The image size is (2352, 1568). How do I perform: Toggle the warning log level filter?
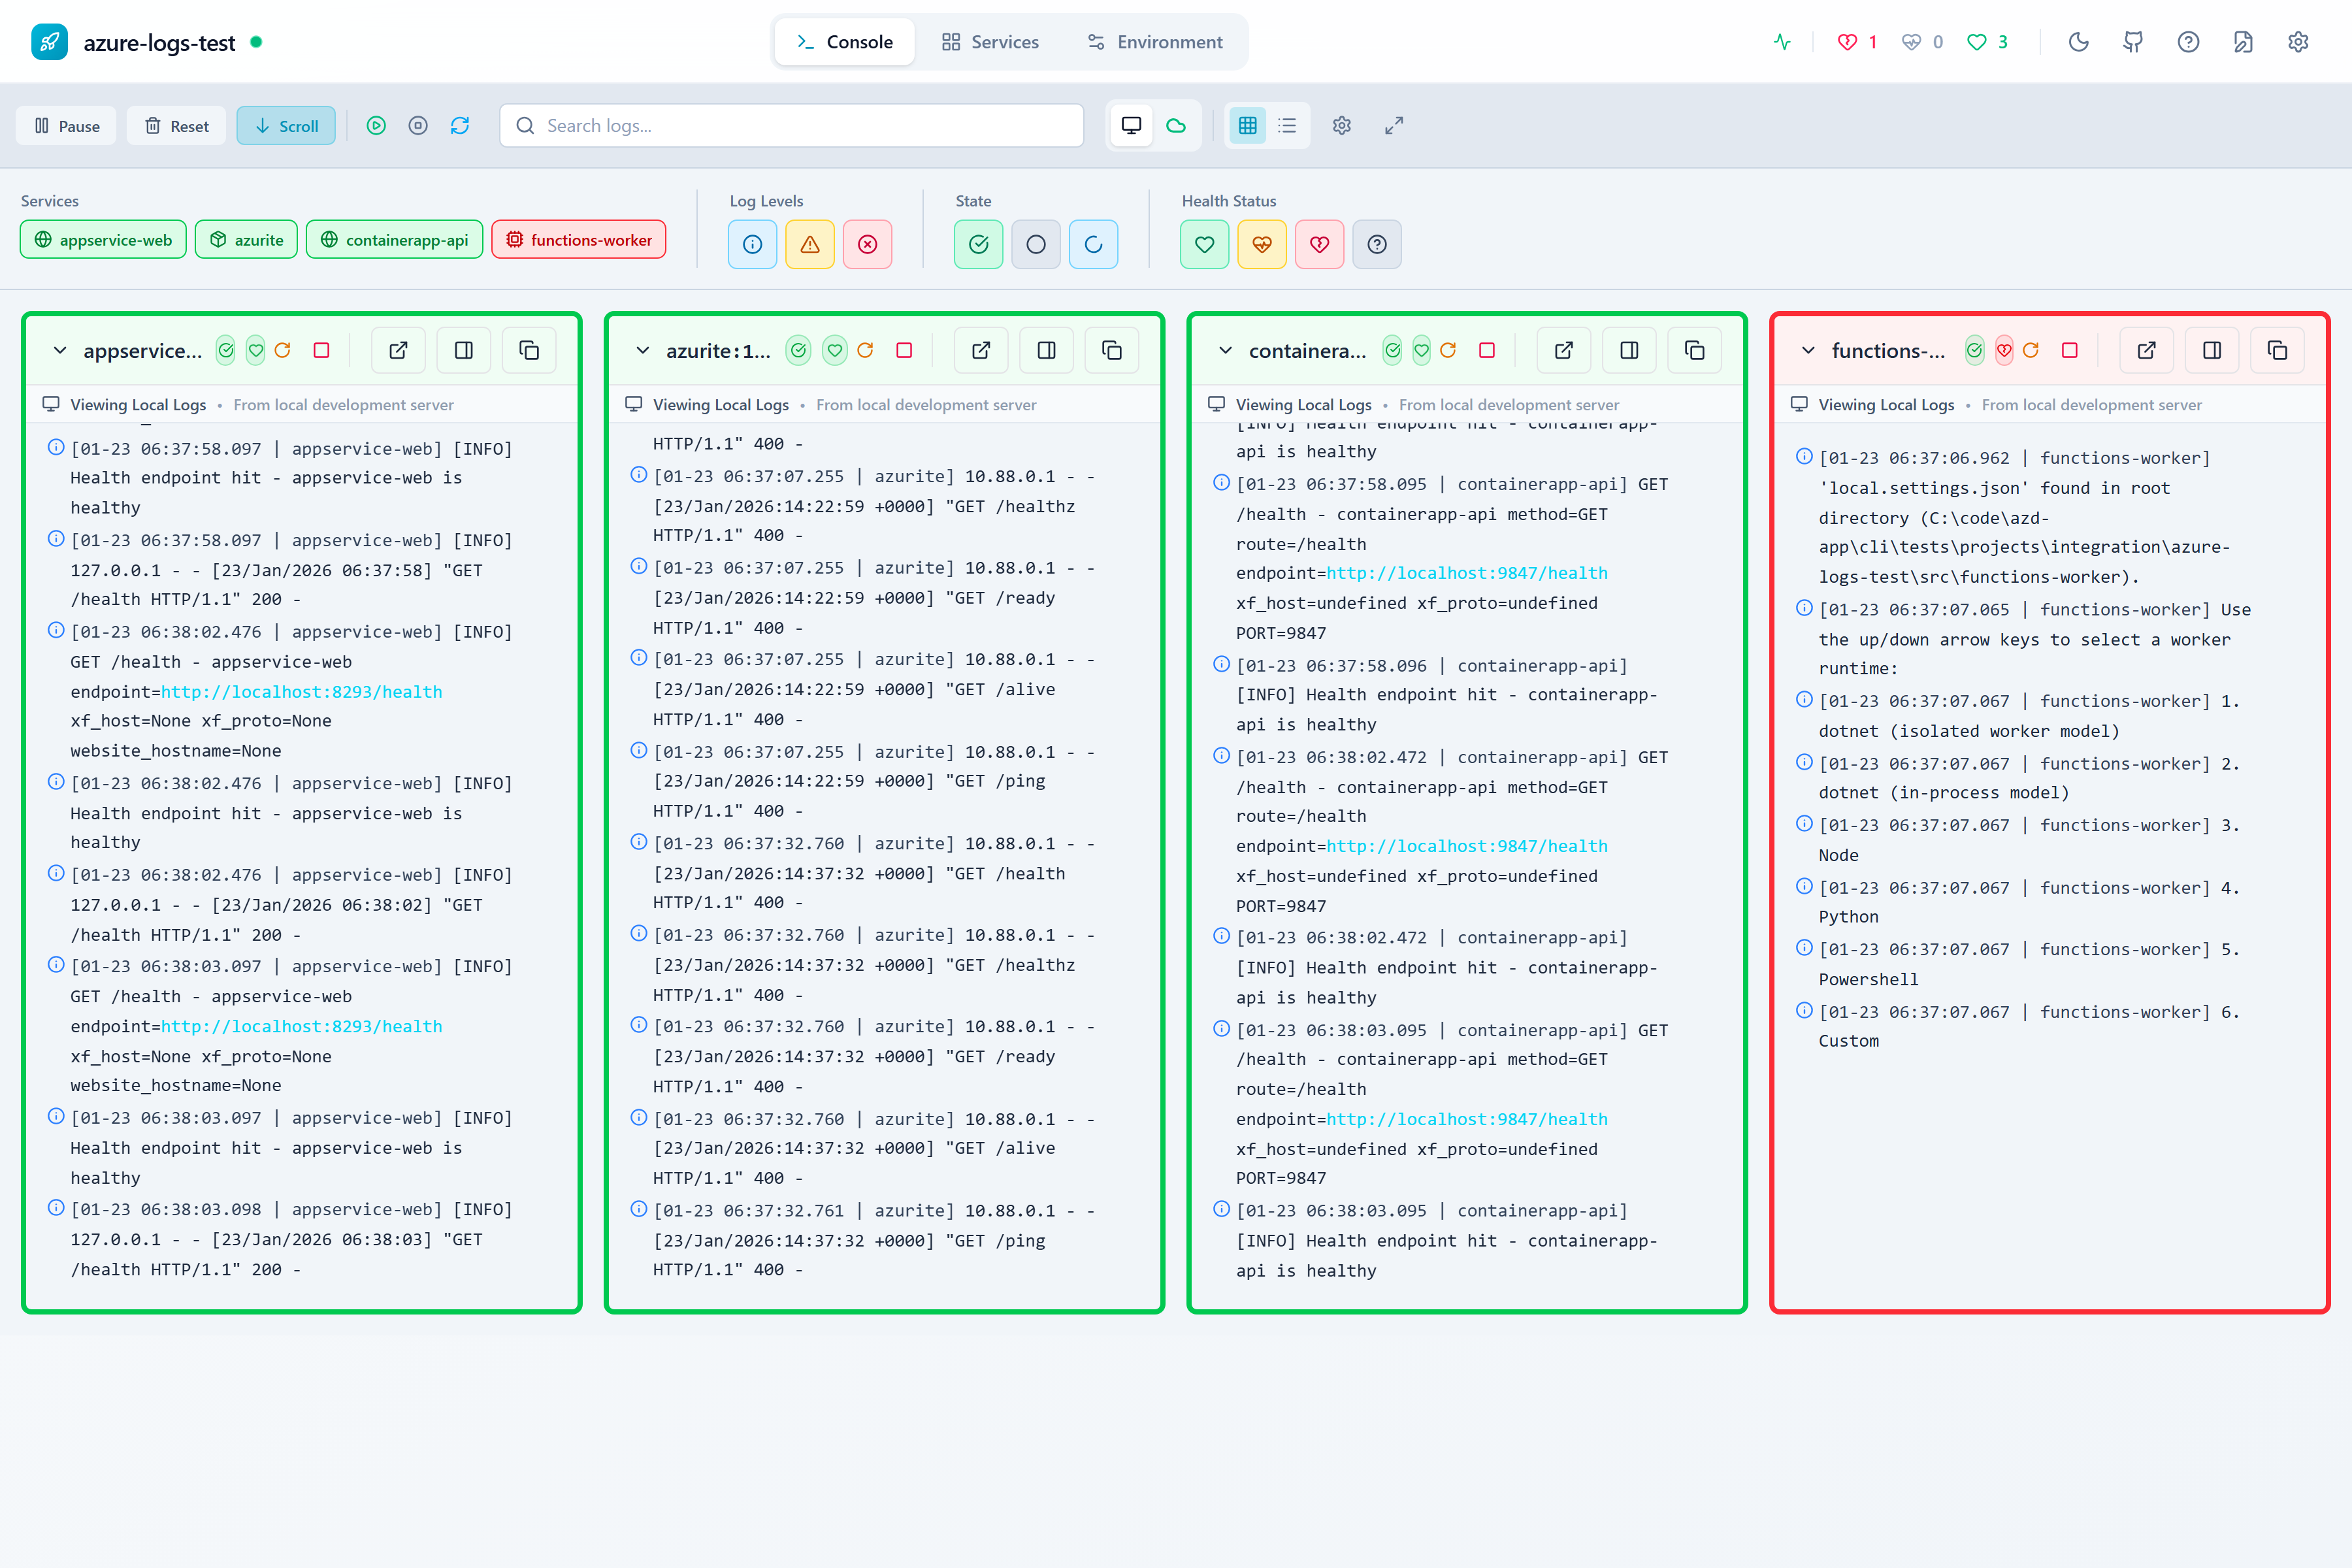click(810, 244)
